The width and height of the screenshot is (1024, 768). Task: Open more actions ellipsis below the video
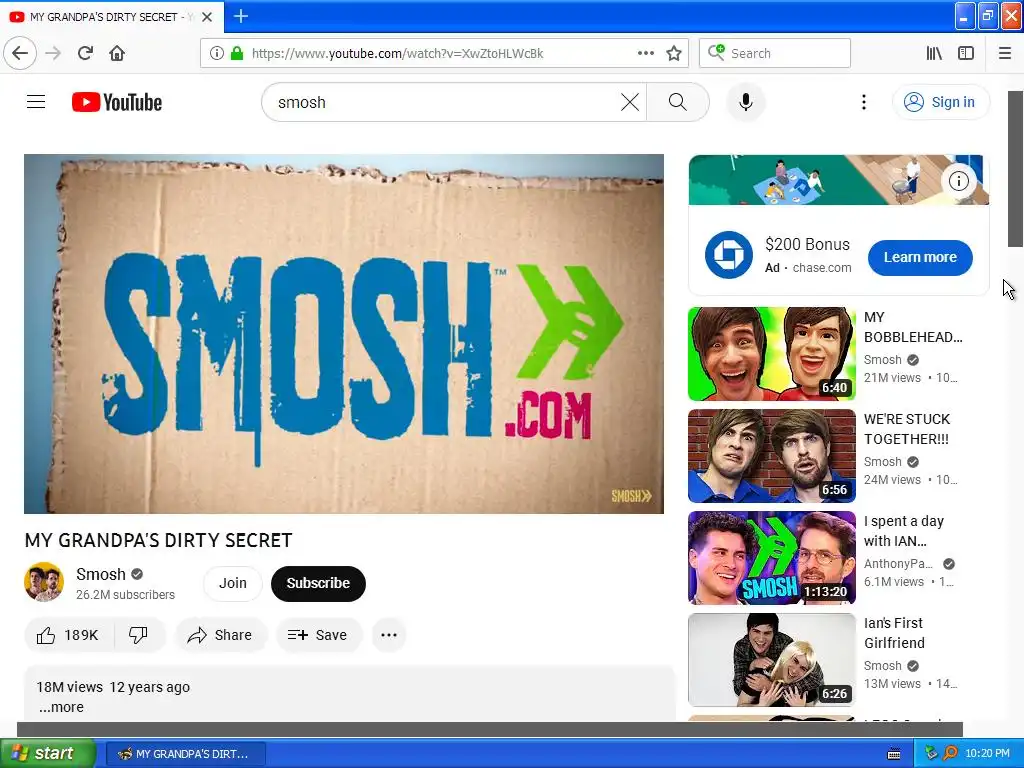click(389, 635)
